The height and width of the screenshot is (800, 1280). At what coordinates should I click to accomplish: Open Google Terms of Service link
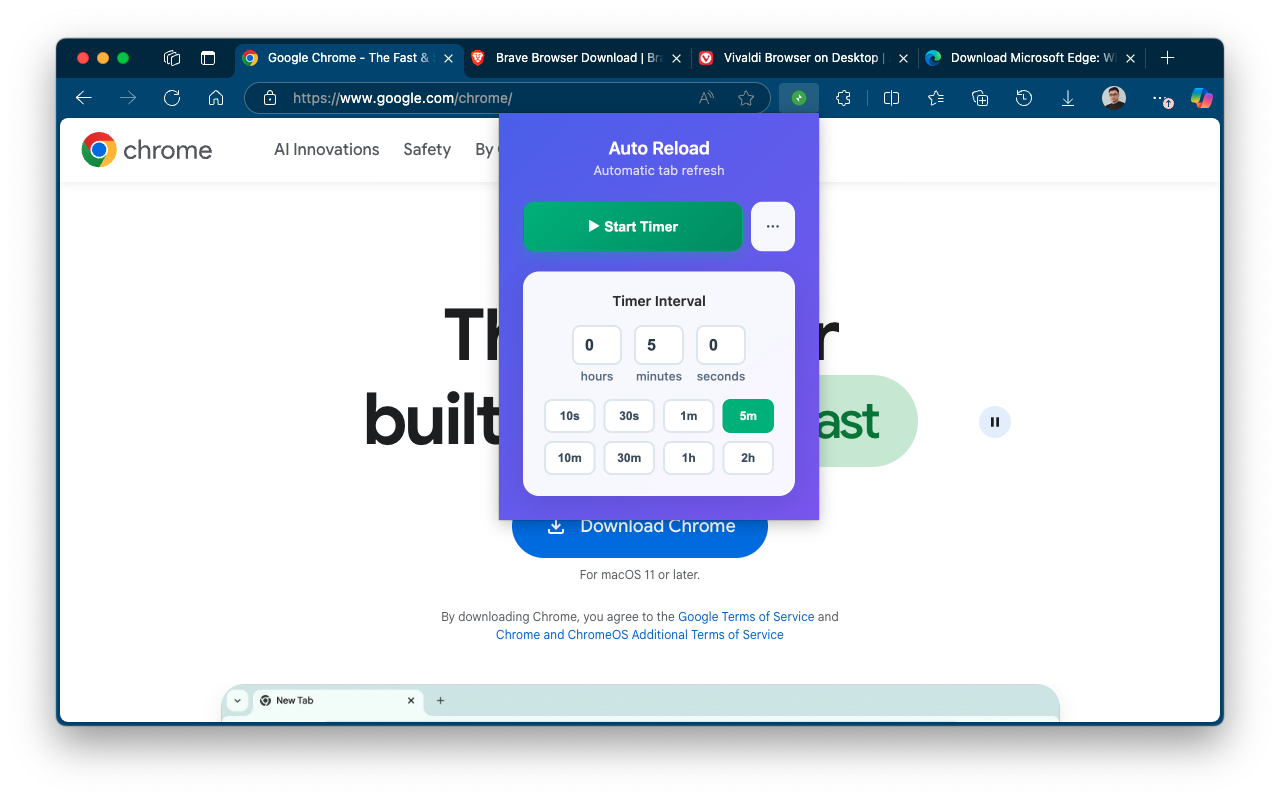coord(746,617)
